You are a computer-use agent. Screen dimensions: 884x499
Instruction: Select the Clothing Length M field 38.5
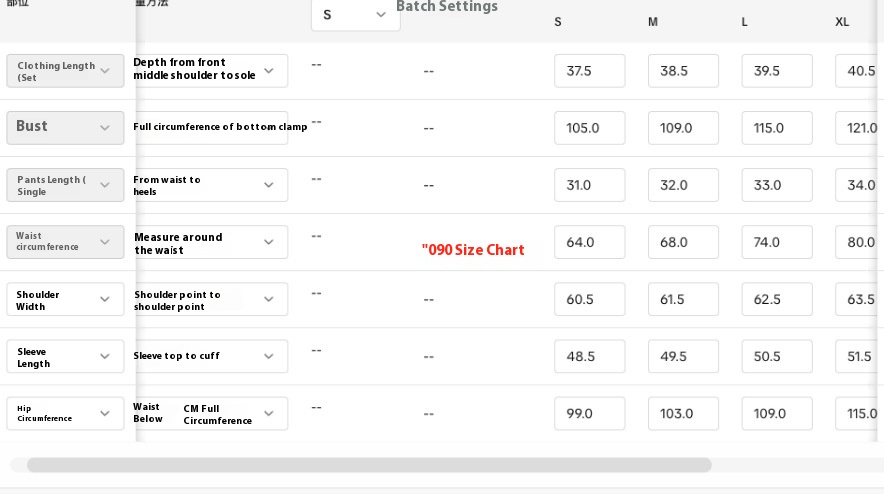(x=683, y=71)
